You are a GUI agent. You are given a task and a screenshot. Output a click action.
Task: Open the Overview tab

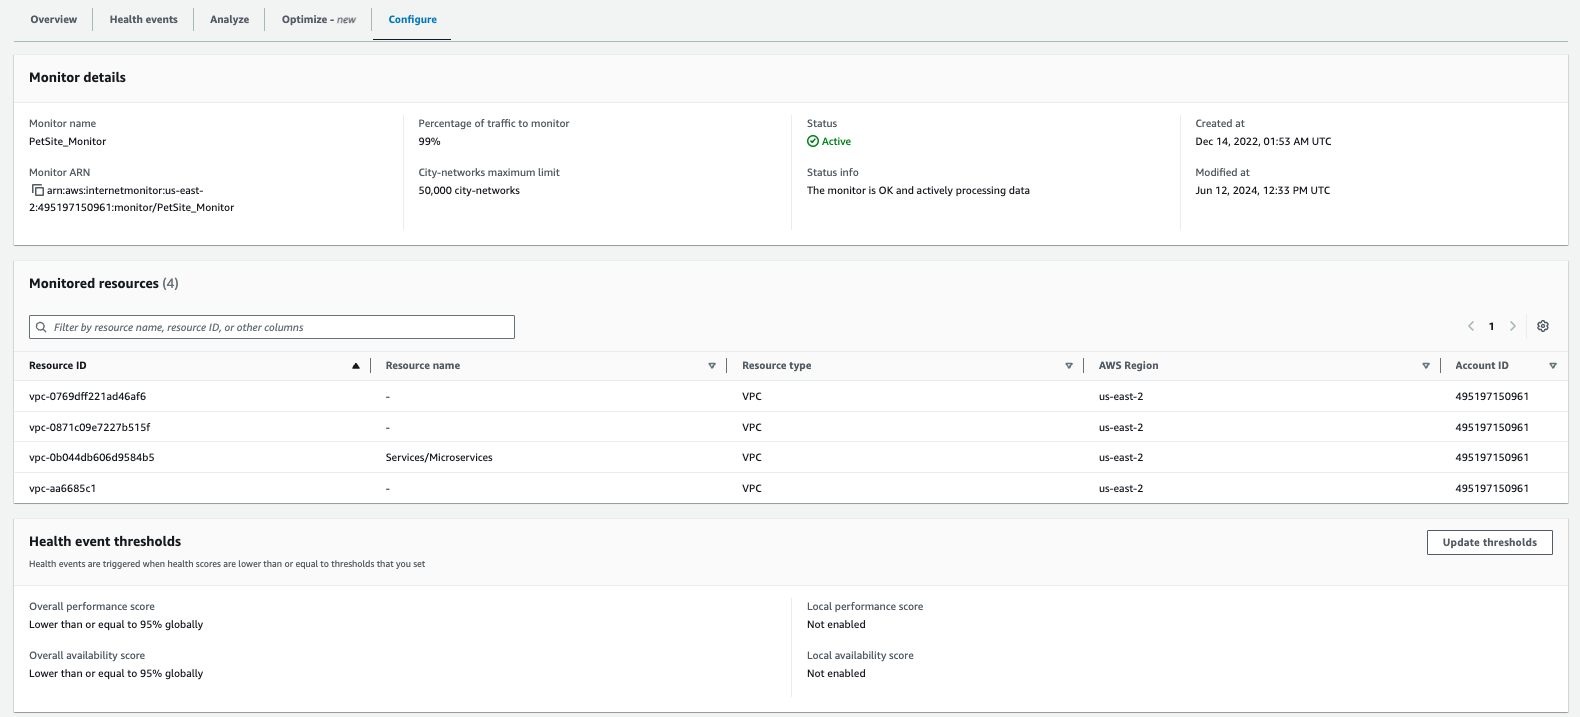[54, 19]
